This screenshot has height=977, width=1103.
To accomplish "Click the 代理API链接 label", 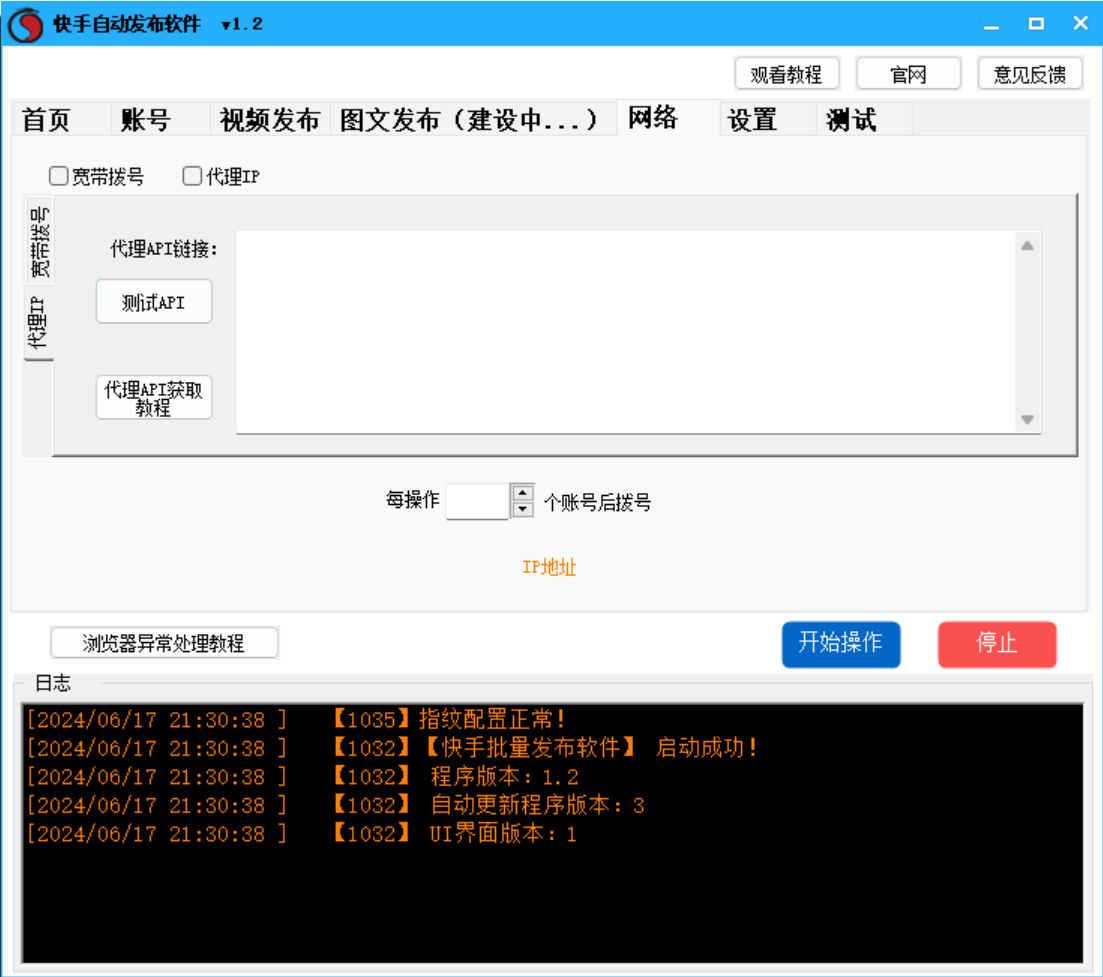I will tap(163, 249).
